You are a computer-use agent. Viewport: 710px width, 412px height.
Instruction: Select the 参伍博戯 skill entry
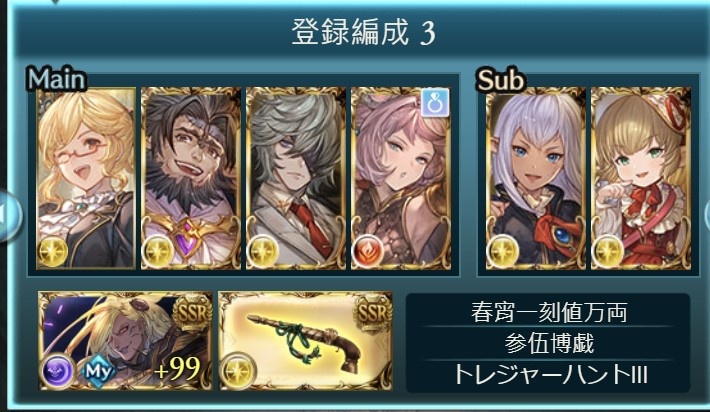[549, 344]
